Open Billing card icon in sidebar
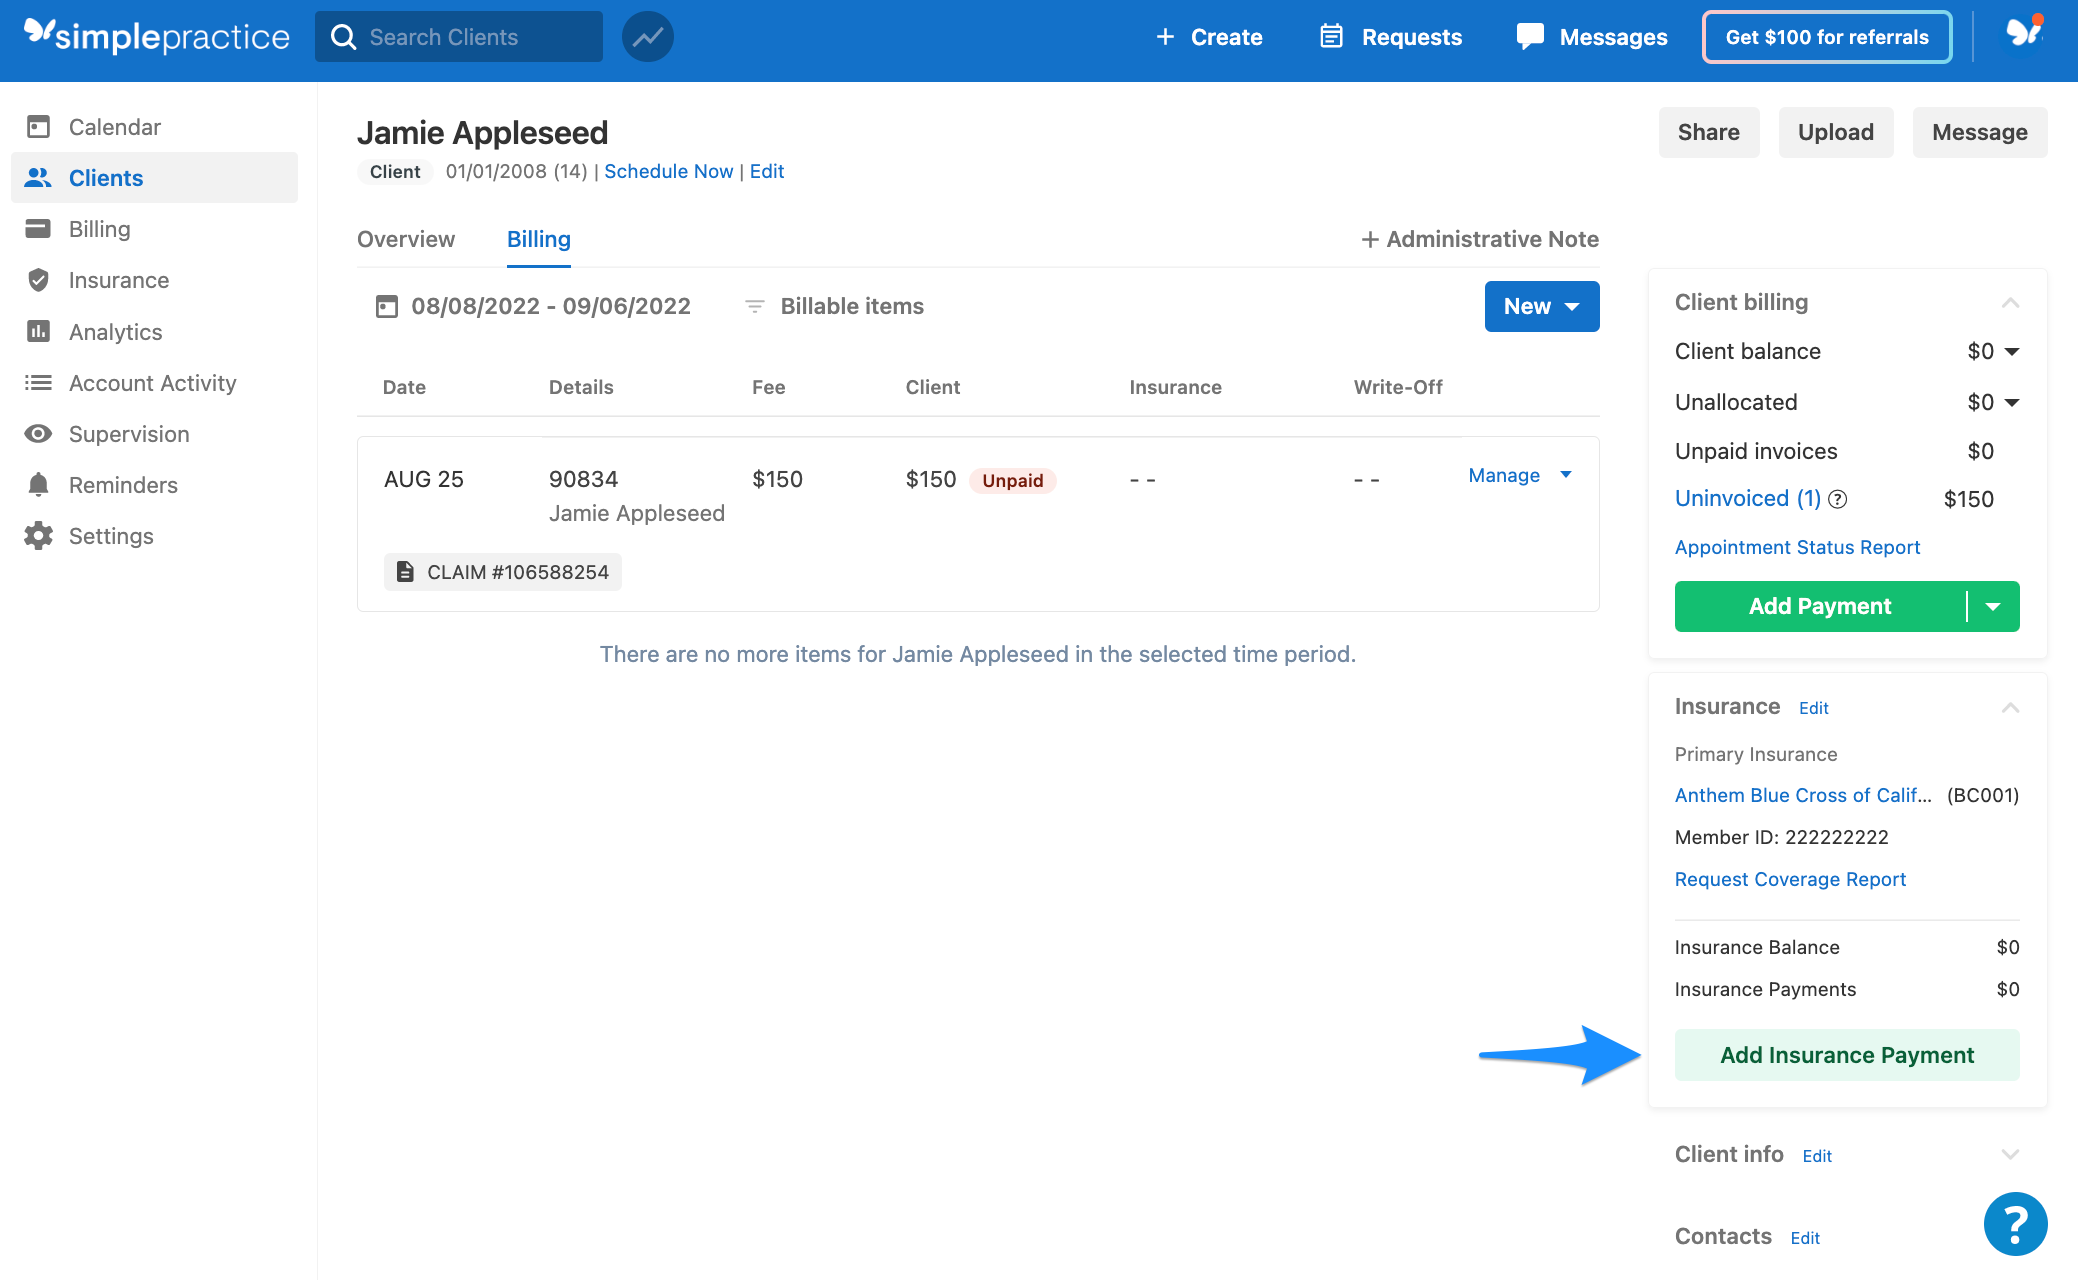The height and width of the screenshot is (1280, 2078). 38,229
